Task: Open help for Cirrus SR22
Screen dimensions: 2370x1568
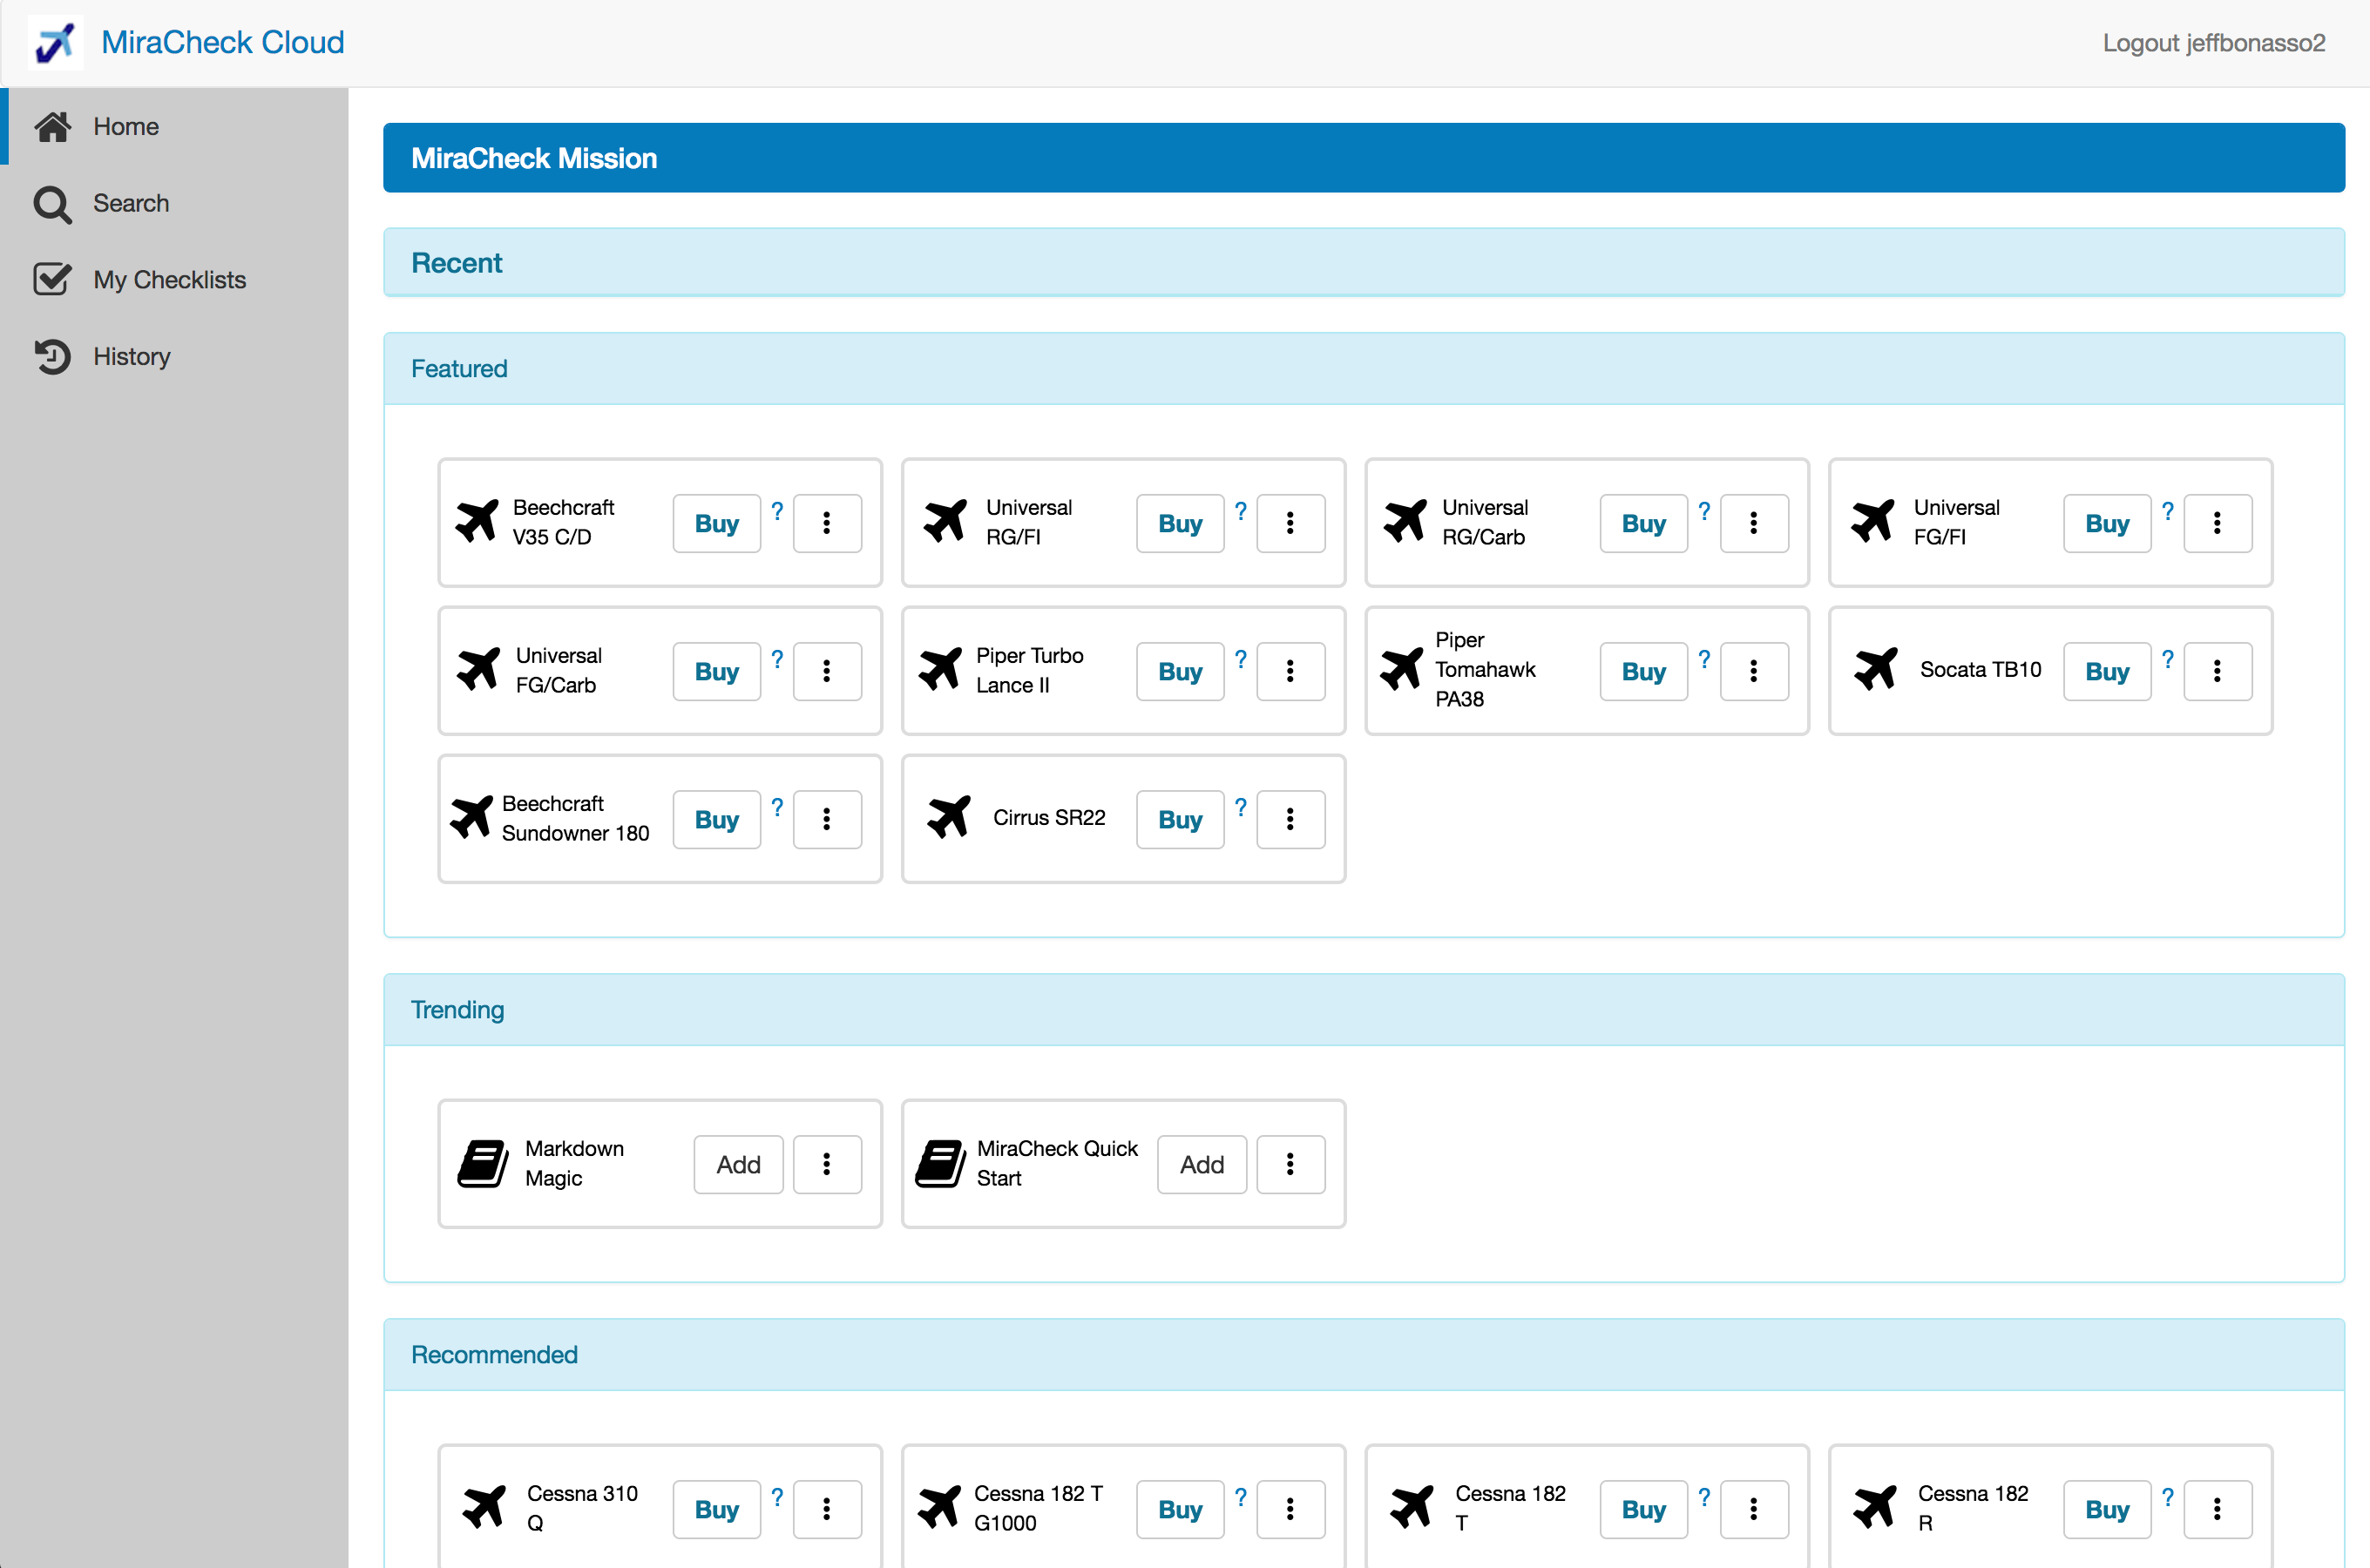Action: pos(1241,807)
